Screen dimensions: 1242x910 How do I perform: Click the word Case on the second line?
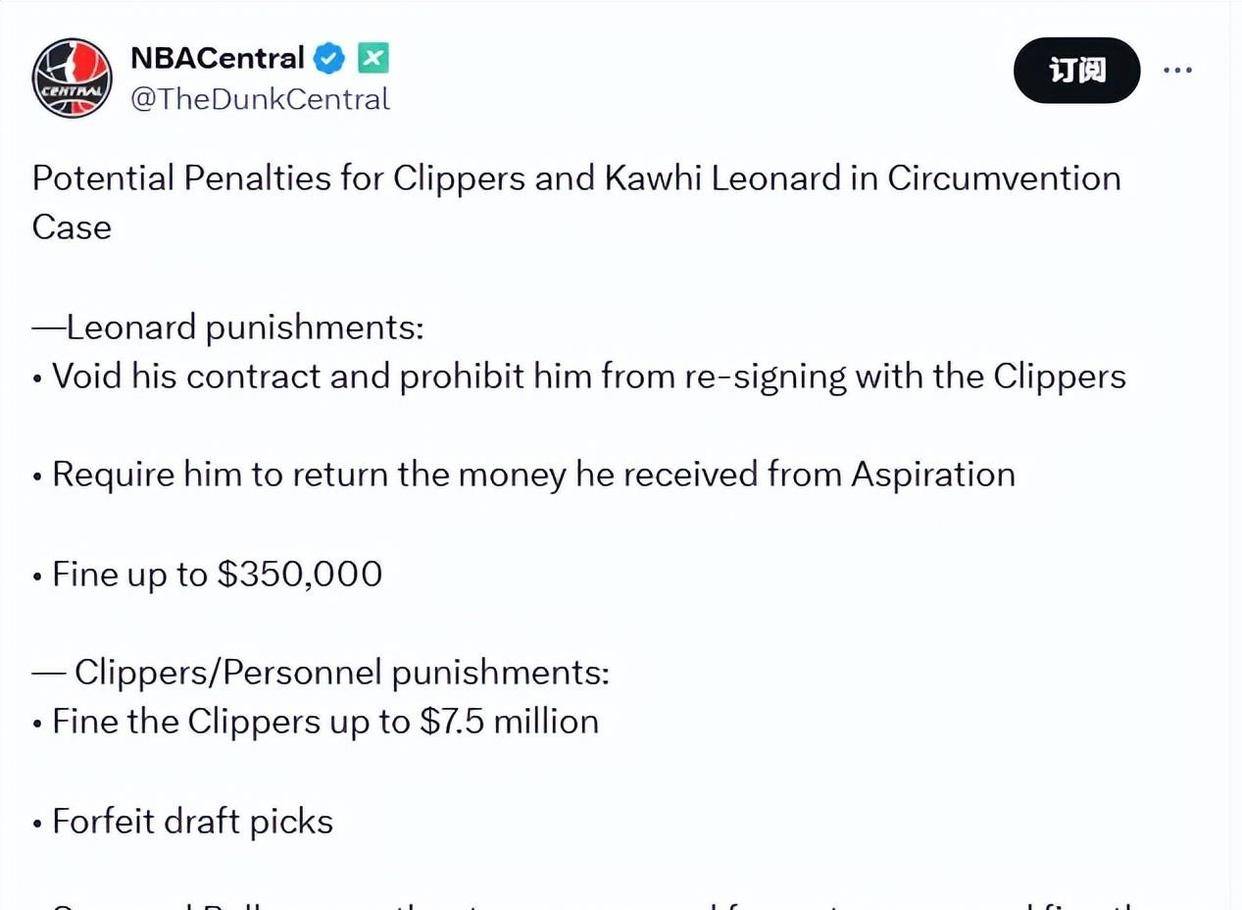pos(71,227)
